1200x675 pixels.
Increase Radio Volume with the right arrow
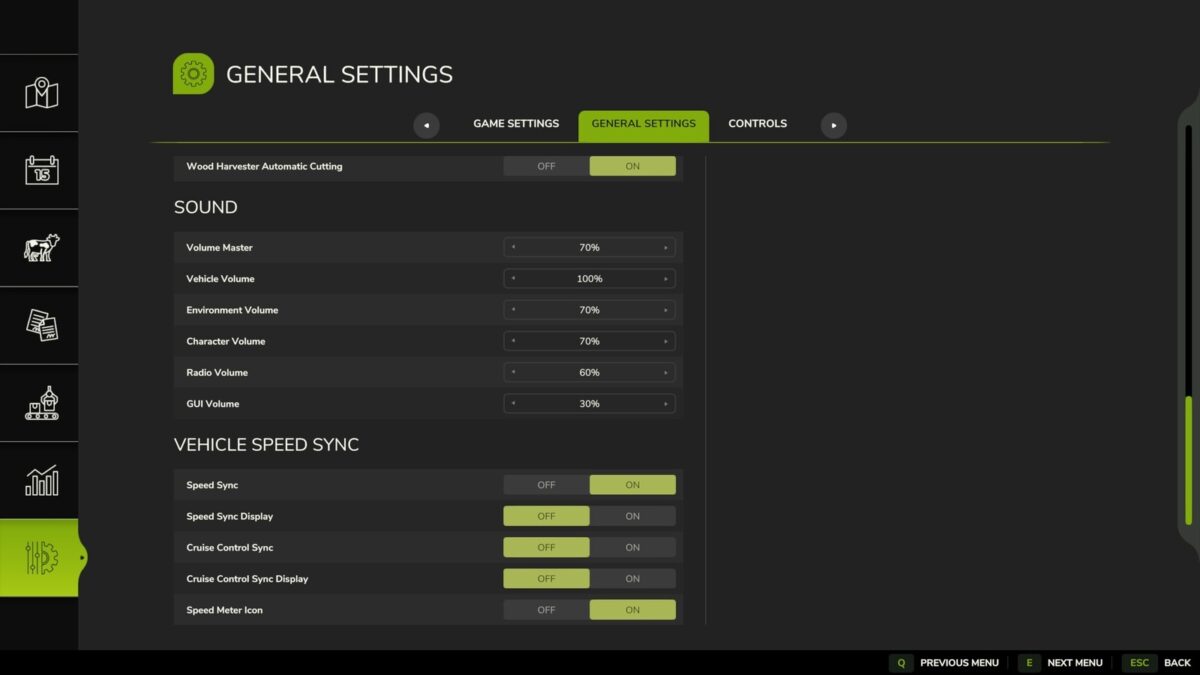(x=668, y=372)
